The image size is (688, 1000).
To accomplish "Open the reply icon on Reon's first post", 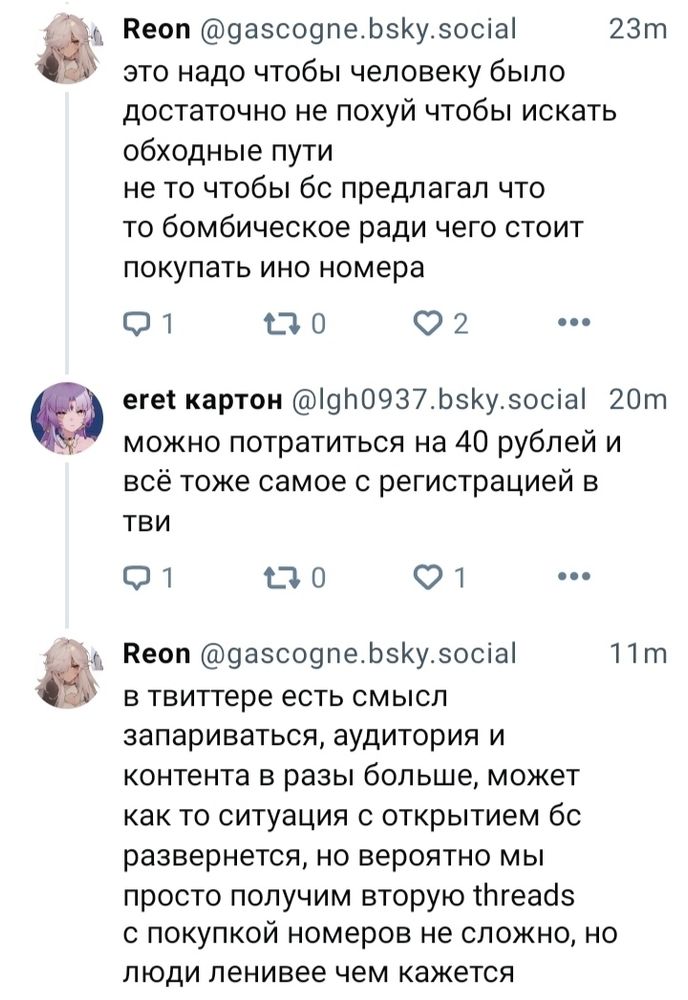I will [x=138, y=322].
